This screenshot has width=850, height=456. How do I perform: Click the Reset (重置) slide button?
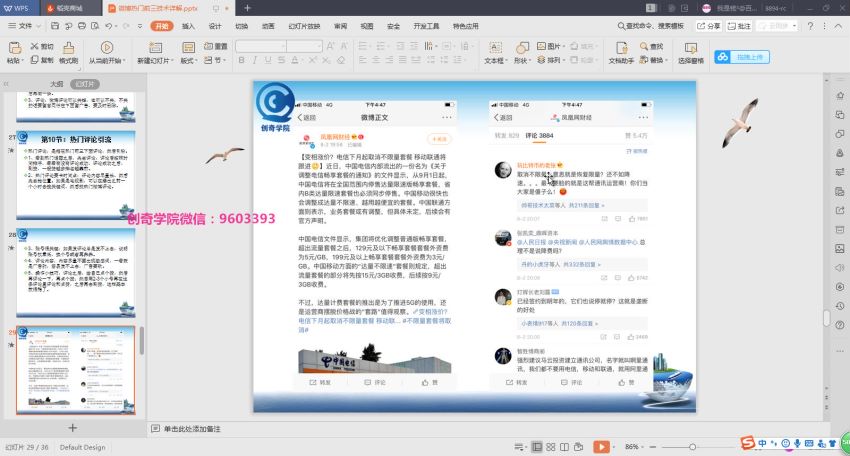pos(216,47)
